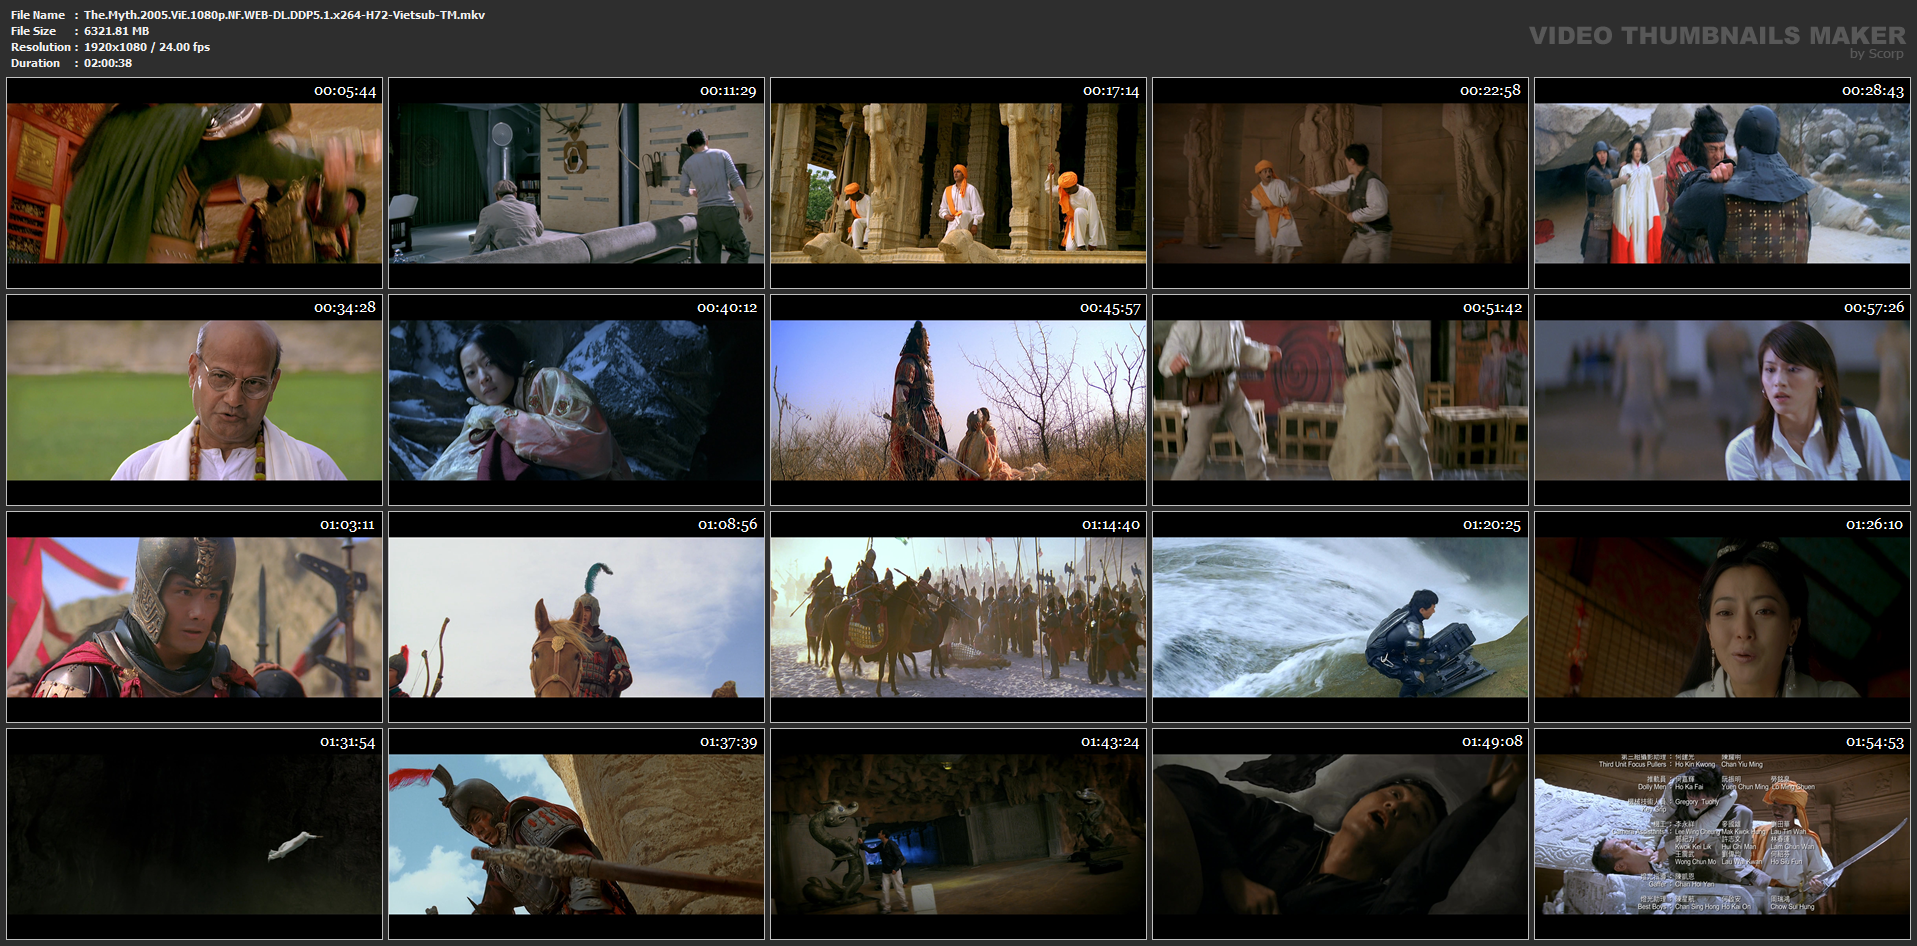Click the 01:54:53 end credits thumbnail
Viewport: 1917px width, 946px height.
click(1723, 834)
